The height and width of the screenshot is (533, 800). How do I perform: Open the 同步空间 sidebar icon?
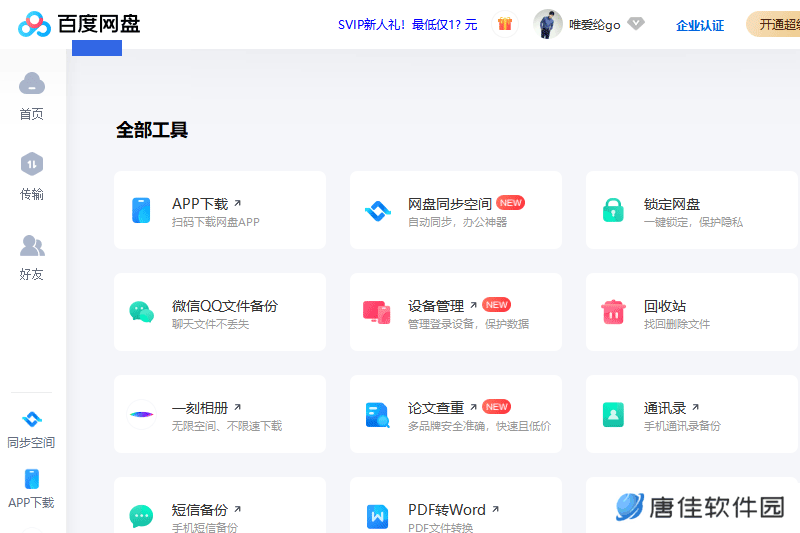pos(32,419)
